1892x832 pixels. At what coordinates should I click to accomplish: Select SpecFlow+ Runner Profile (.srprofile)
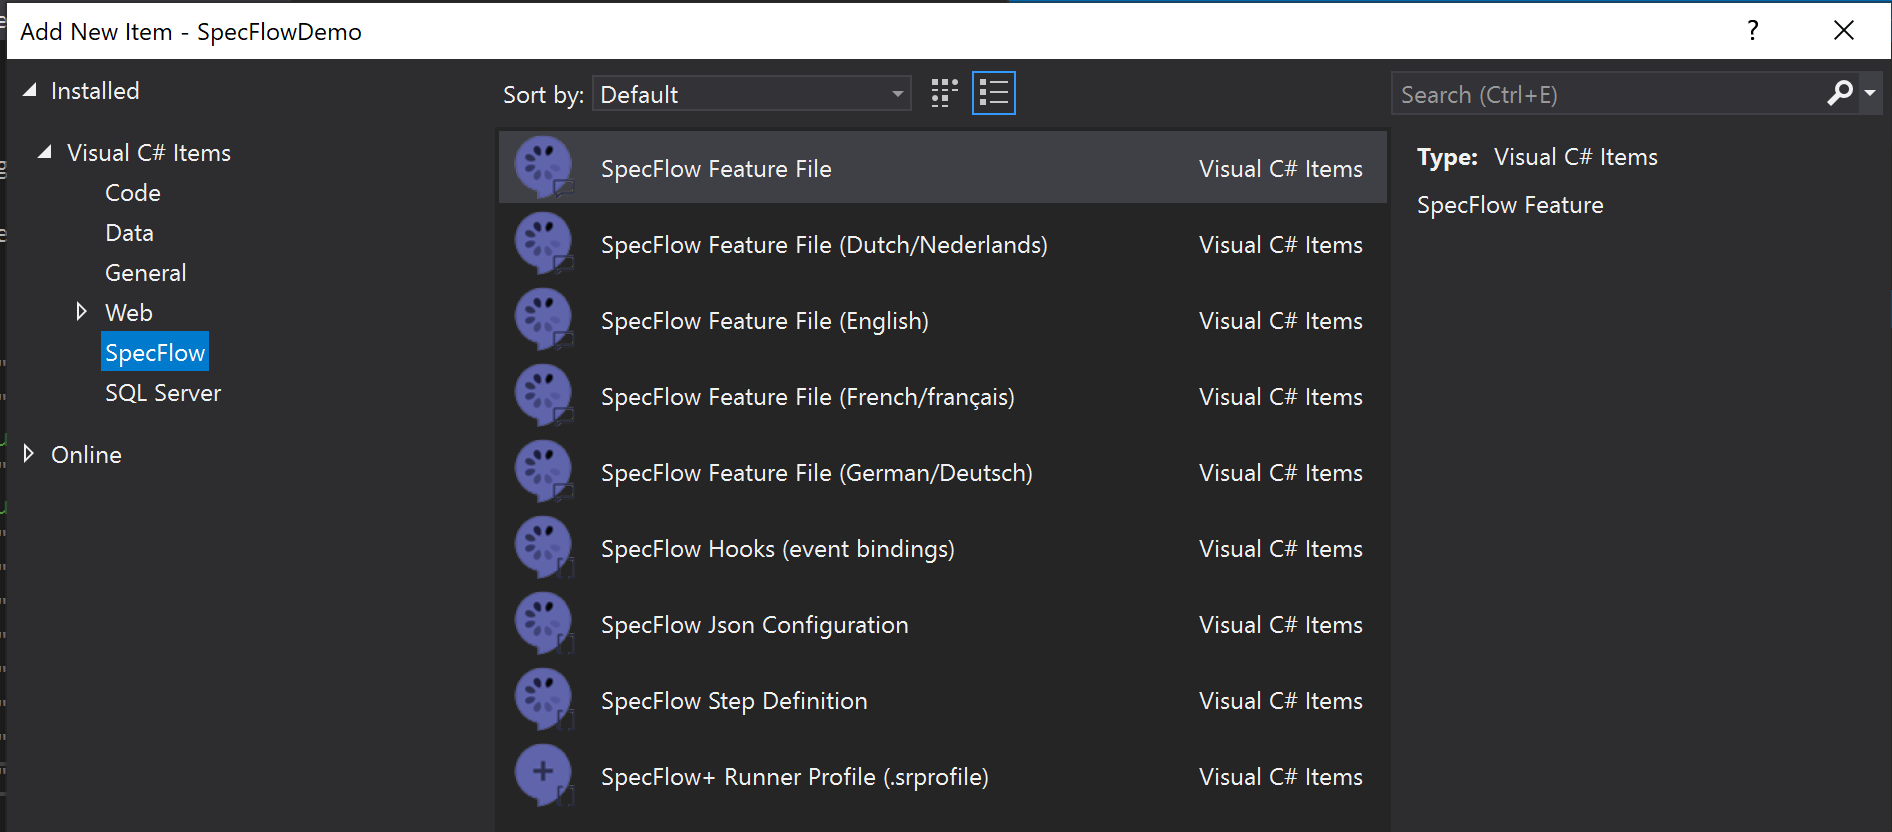coord(942,776)
